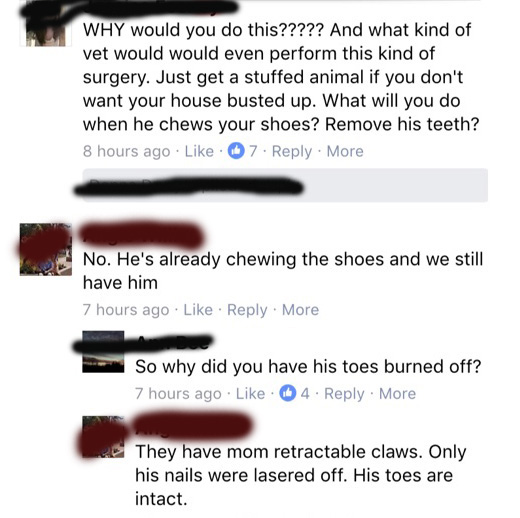
Task: Open More options on the 8 hours ago comment
Action: click(x=345, y=151)
